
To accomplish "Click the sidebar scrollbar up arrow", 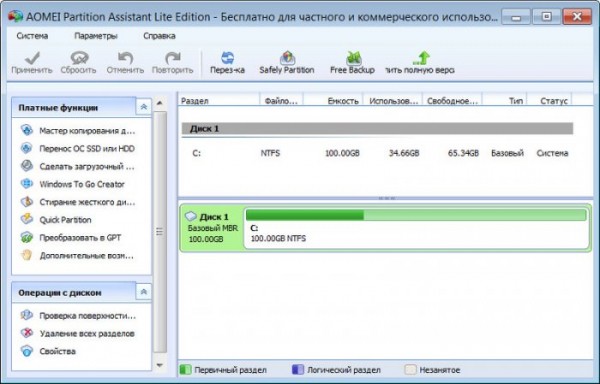I will coord(160,103).
